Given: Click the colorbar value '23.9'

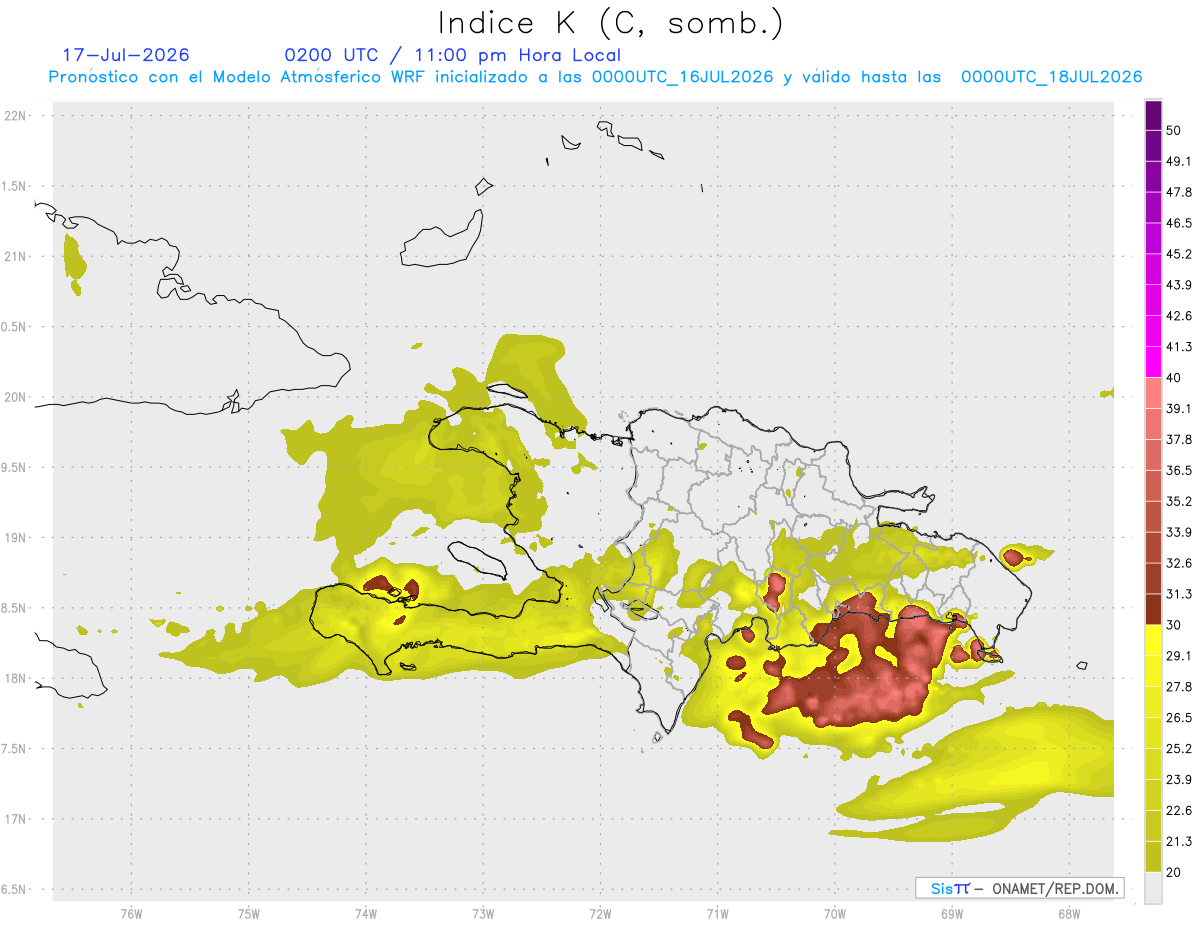Looking at the screenshot, I should pos(1178,780).
